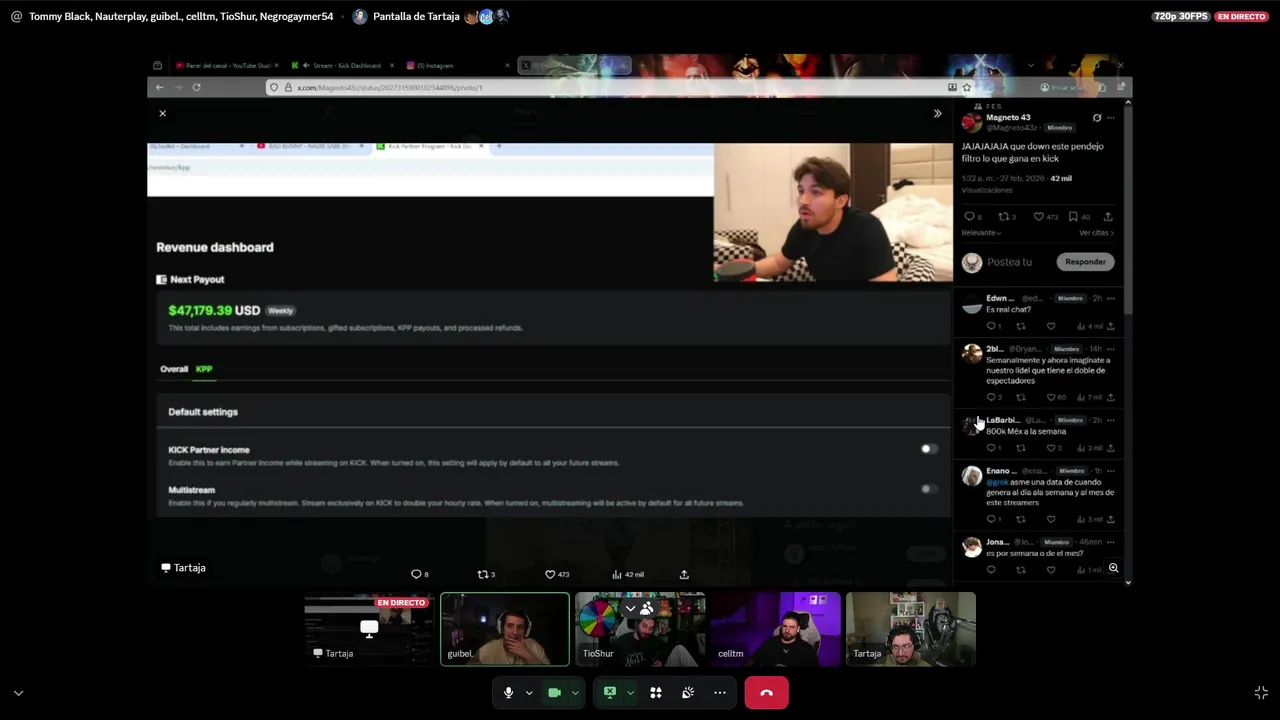Expand the bottom-left chevron panel
1280x720 pixels.
point(18,693)
